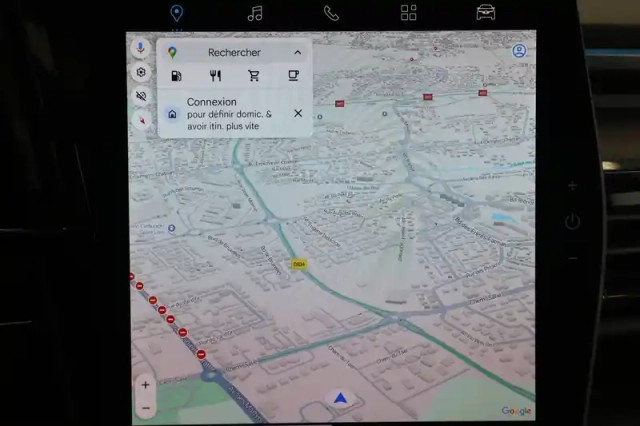Tap the home icon in Connexion card
This screenshot has width=640, height=426.
coord(172,114)
